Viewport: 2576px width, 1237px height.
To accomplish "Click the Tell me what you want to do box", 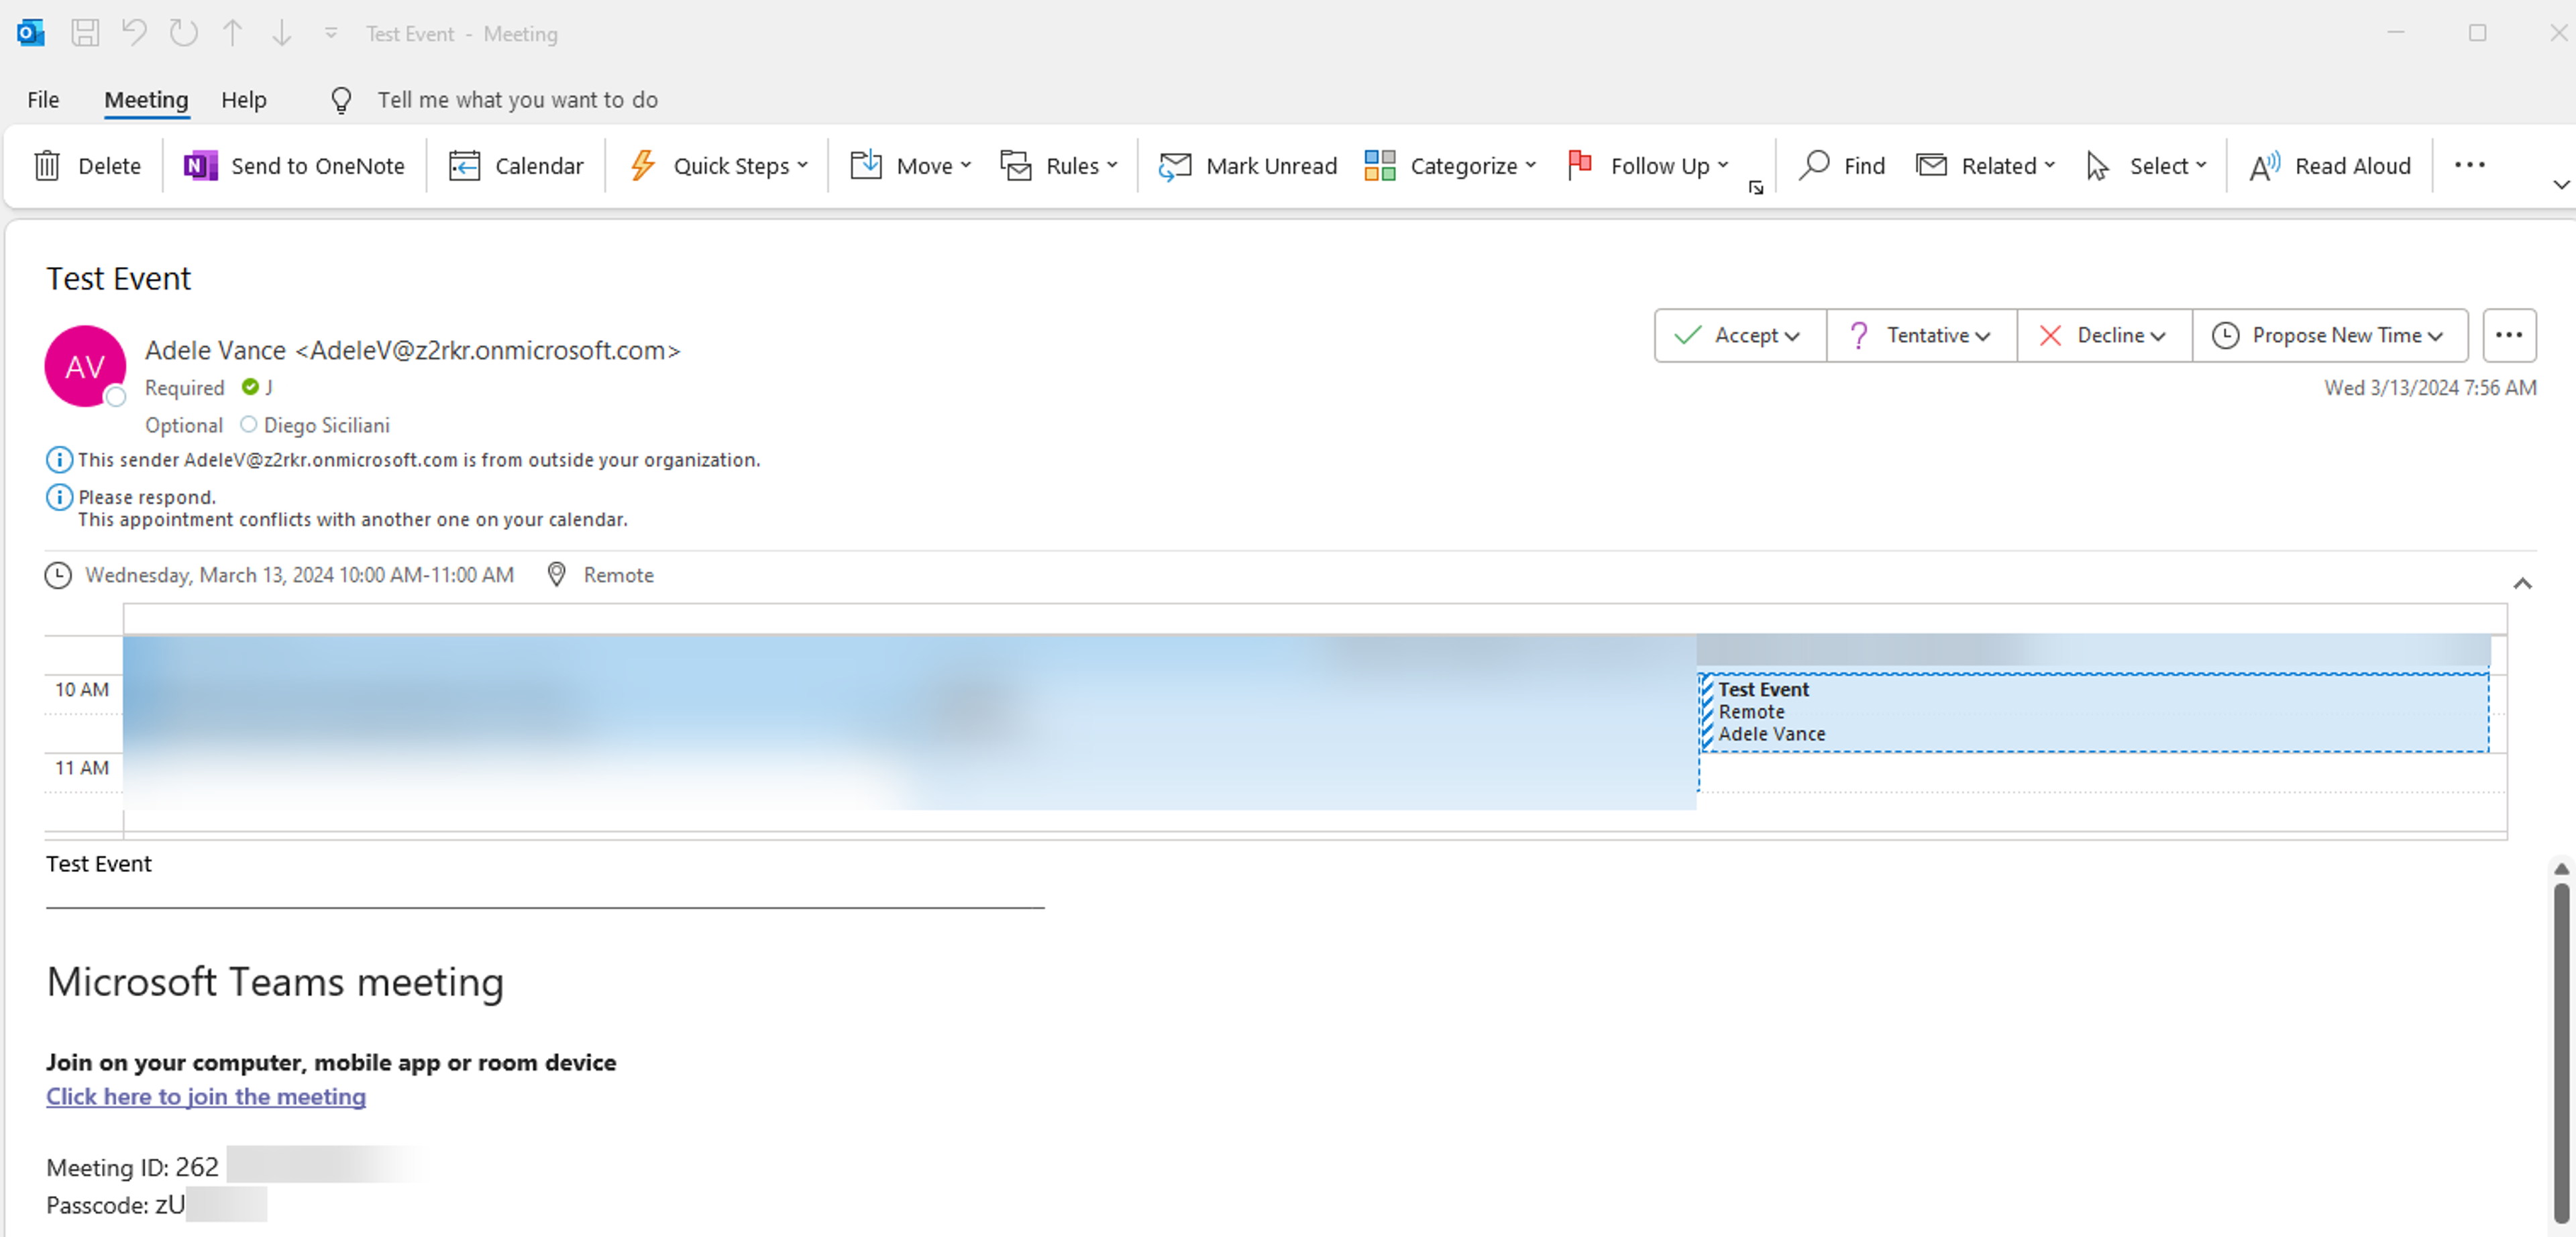I will point(517,99).
